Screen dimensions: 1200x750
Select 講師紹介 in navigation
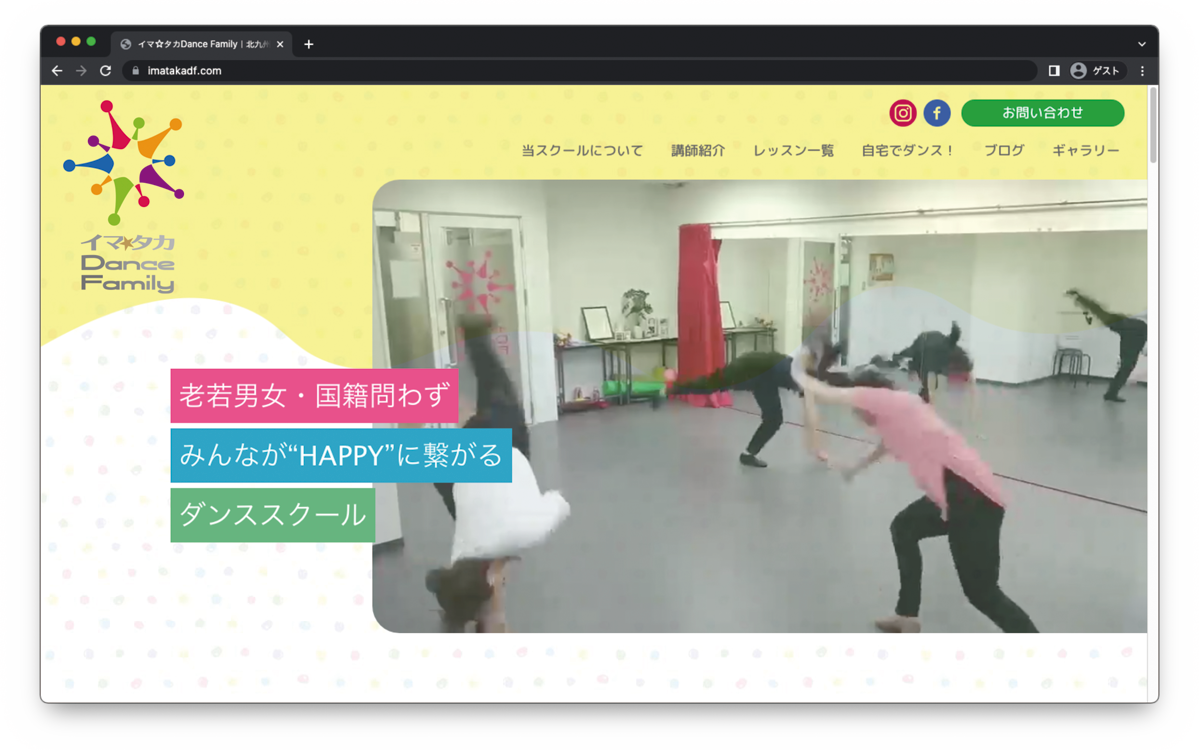tap(698, 150)
